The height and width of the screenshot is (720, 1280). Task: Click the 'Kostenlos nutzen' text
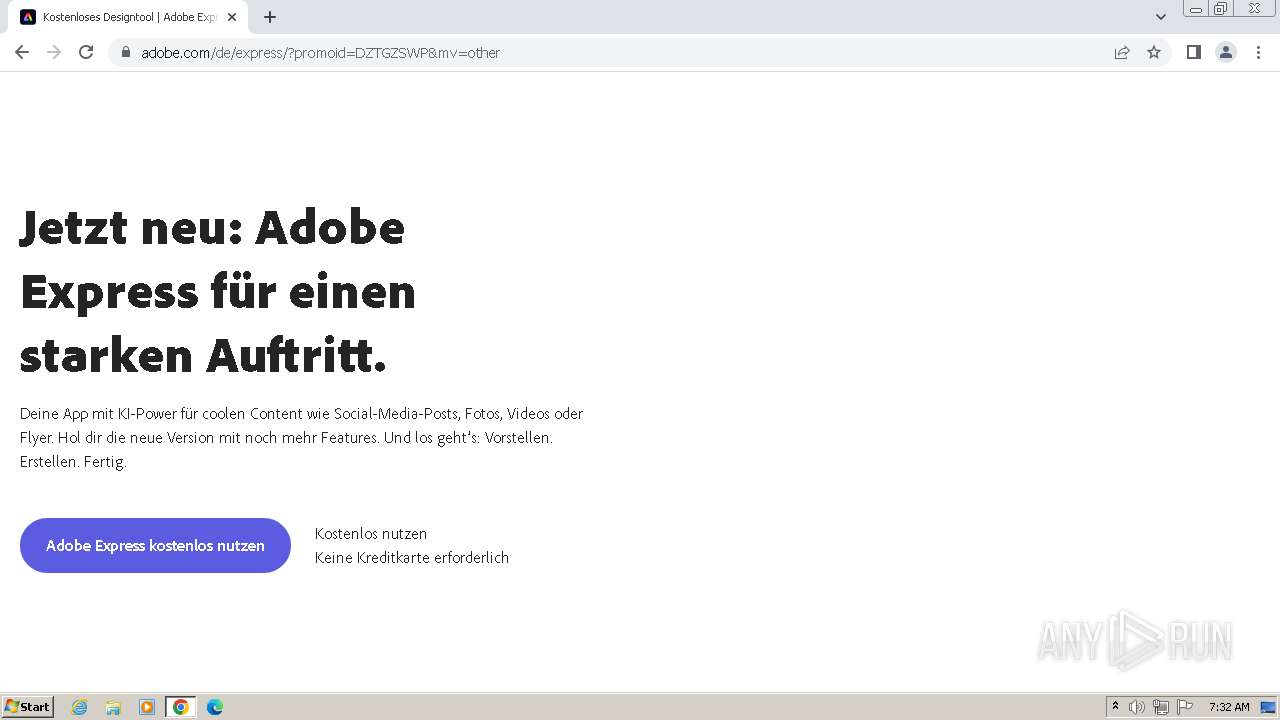[x=371, y=534]
